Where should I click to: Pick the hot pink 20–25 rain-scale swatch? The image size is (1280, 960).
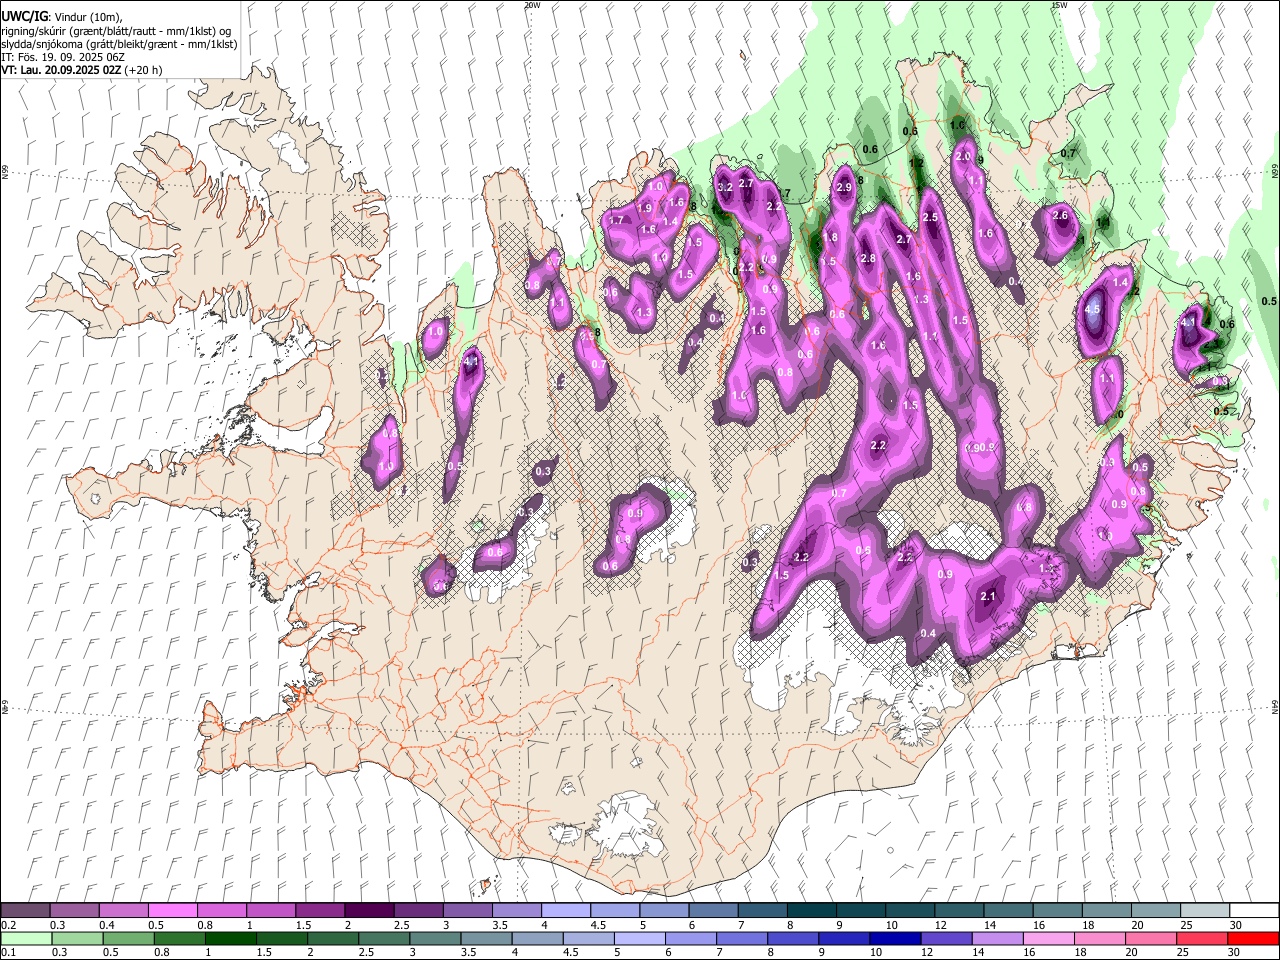click(x=1149, y=939)
